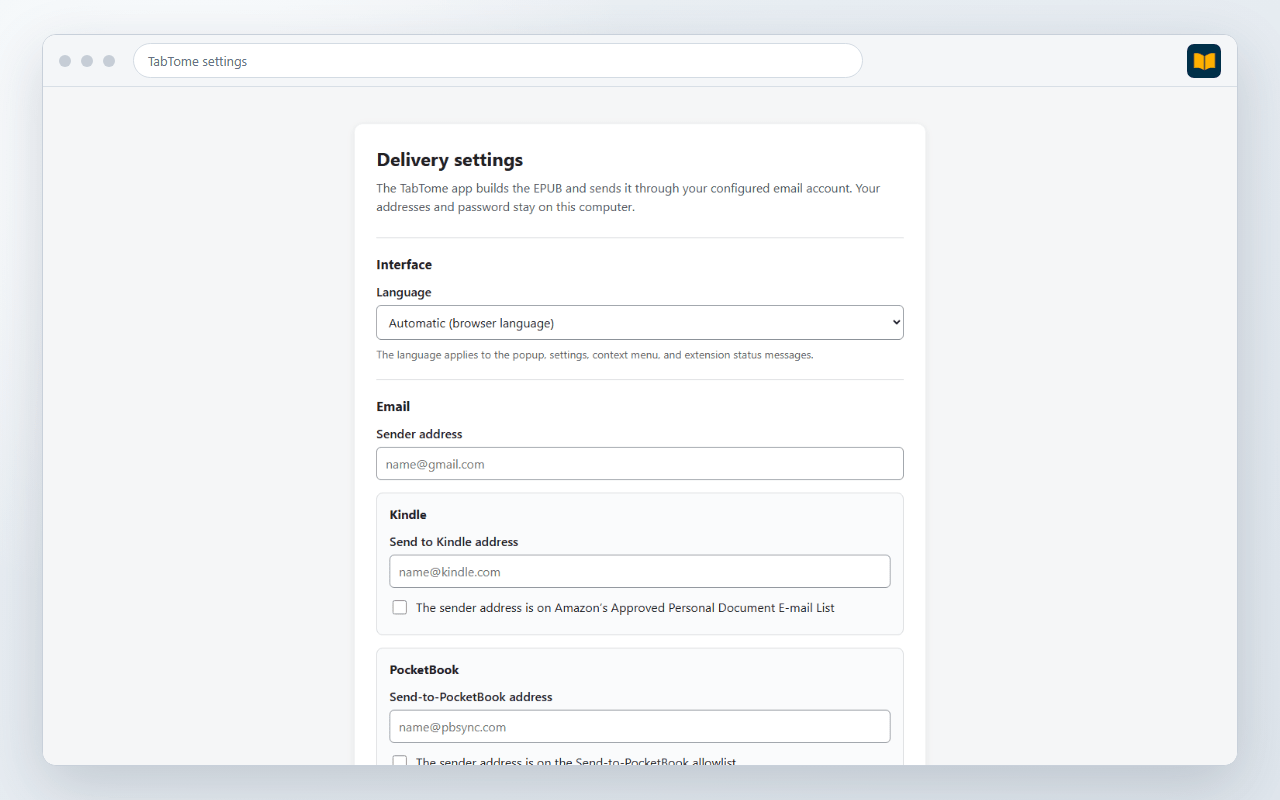Focus the Sender address input field
Image resolution: width=1280 pixels, height=800 pixels.
[x=640, y=464]
